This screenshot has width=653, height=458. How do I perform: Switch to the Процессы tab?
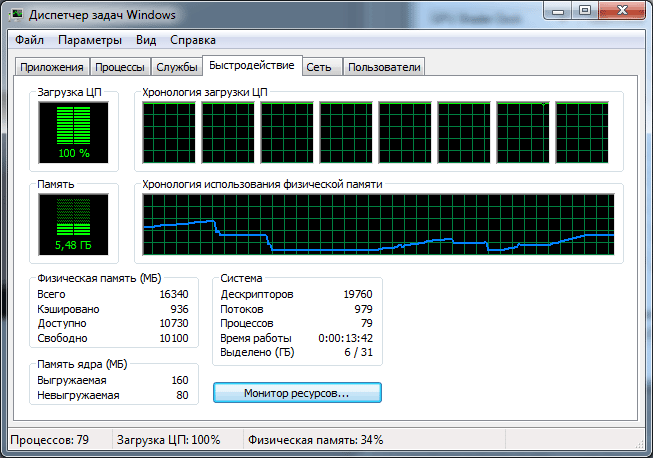coord(120,67)
